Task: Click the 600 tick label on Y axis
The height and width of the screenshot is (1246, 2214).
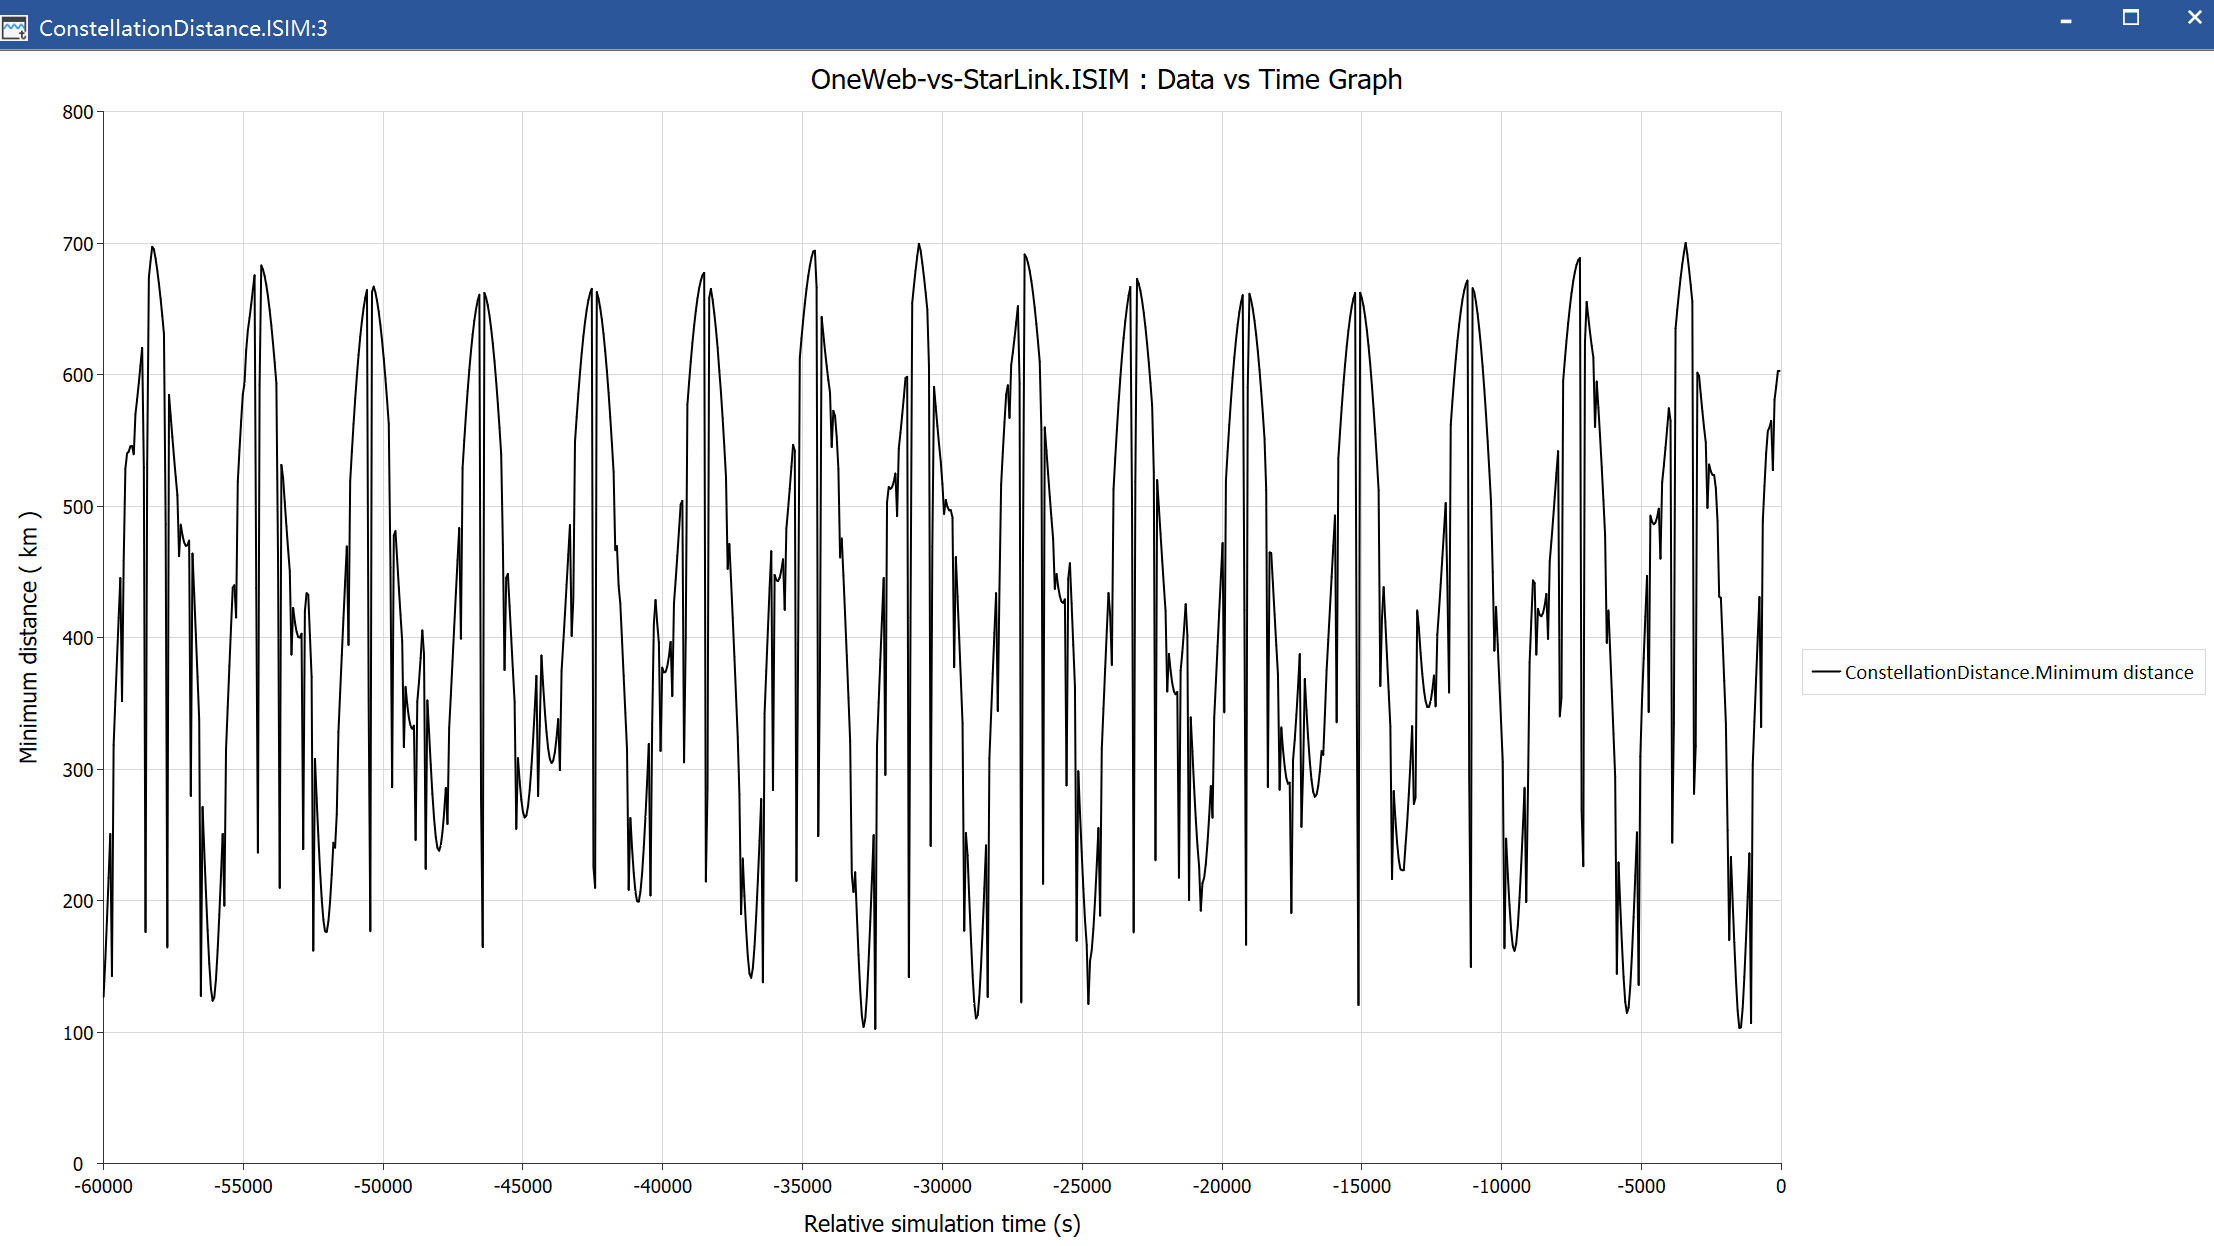Action: (x=77, y=375)
